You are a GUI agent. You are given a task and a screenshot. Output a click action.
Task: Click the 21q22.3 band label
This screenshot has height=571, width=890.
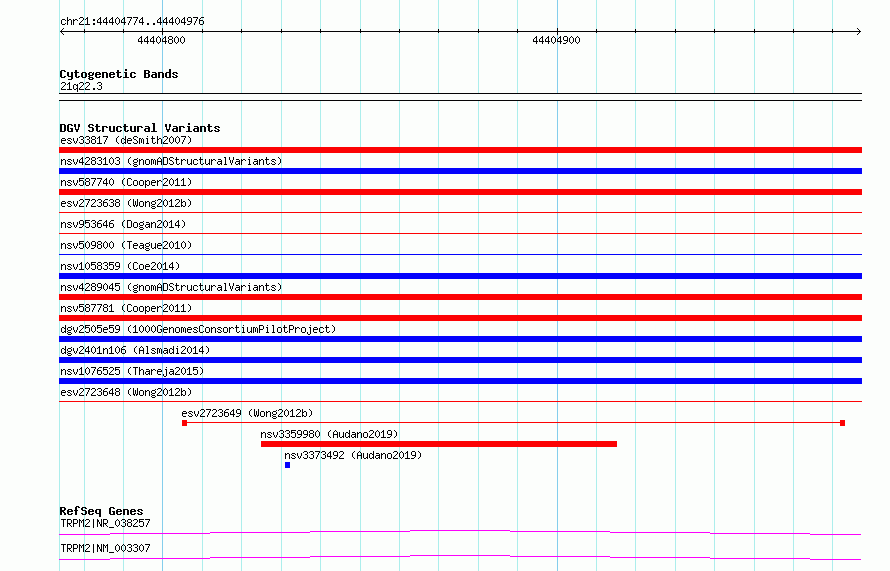coord(81,86)
